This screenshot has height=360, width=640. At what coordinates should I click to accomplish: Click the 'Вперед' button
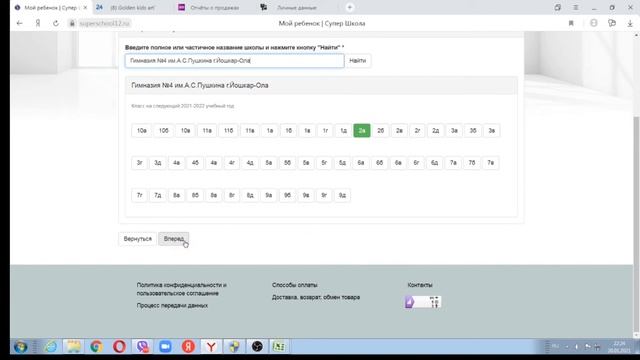tap(173, 239)
